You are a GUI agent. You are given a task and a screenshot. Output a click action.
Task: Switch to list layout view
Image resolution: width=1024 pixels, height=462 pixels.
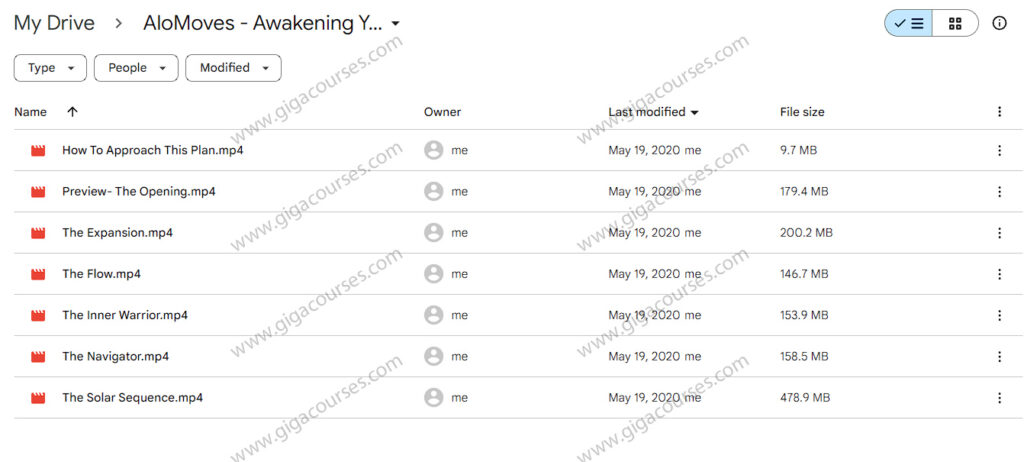pyautogui.click(x=908, y=23)
